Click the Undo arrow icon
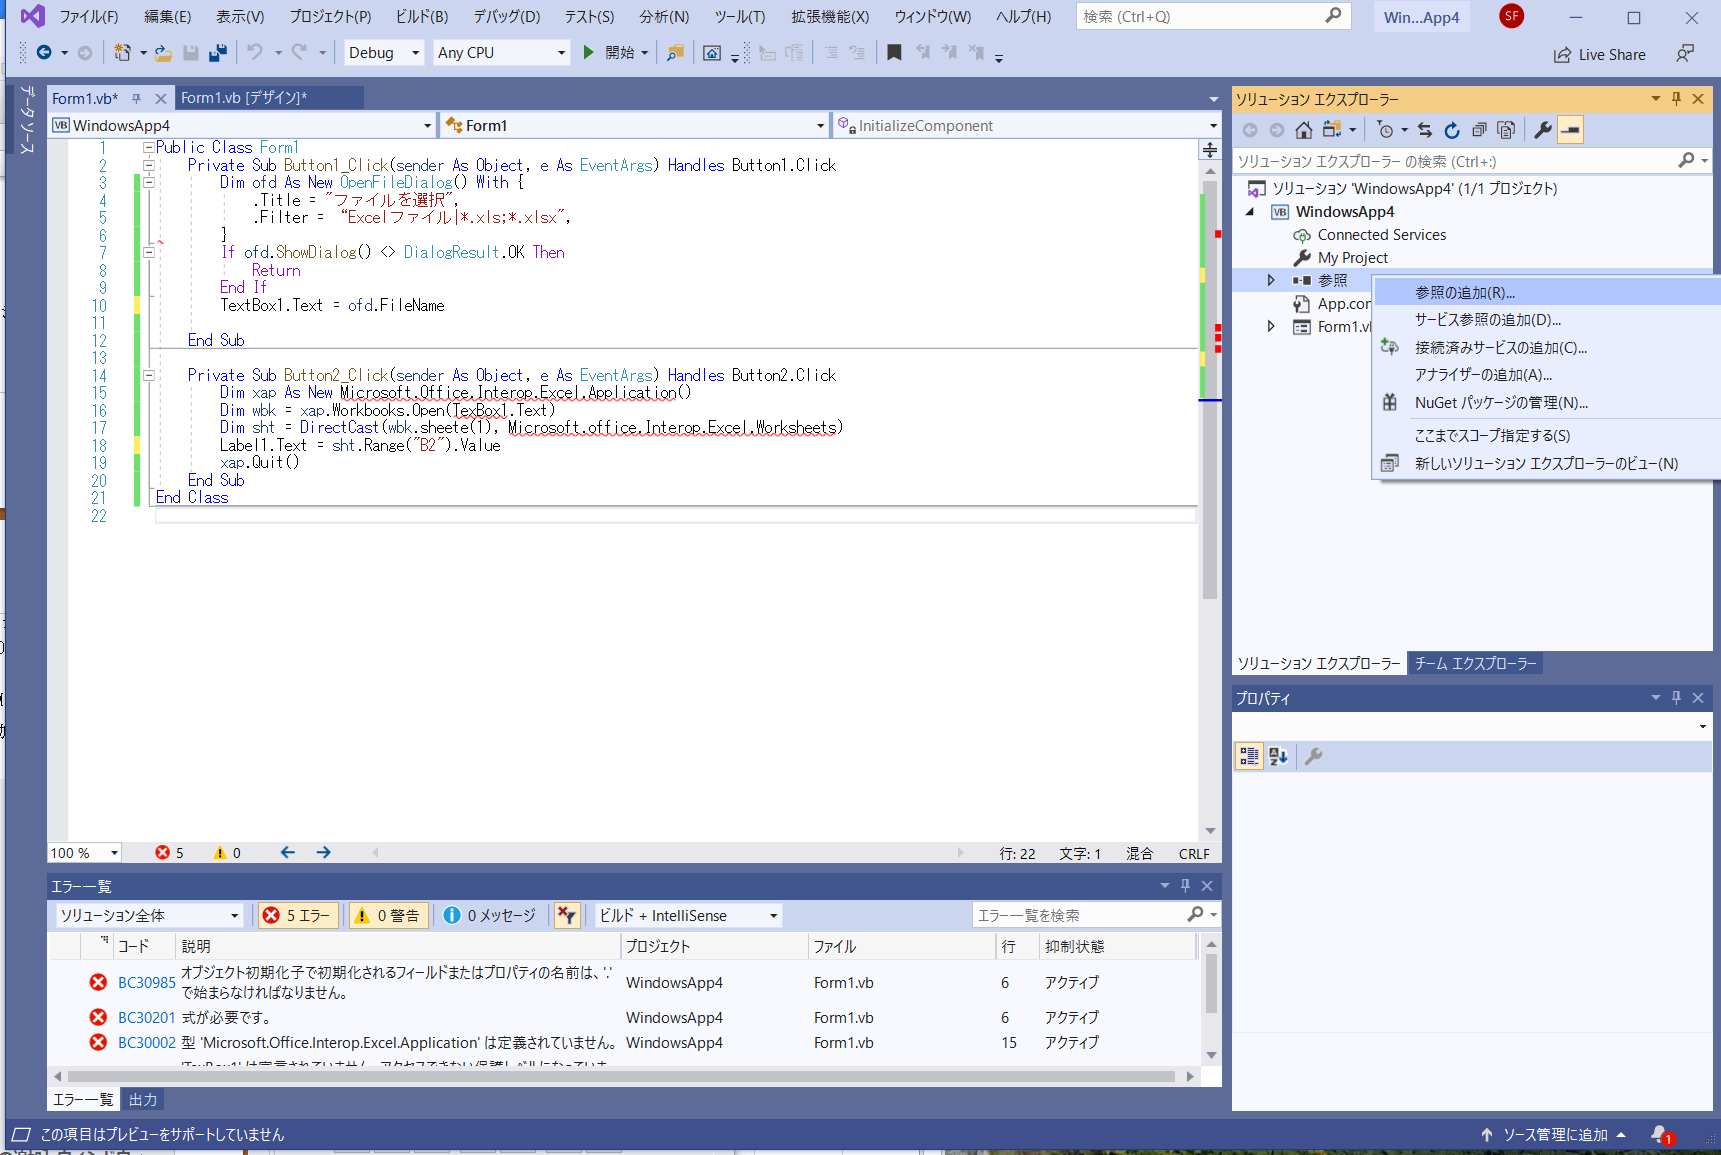1721x1155 pixels. [255, 53]
